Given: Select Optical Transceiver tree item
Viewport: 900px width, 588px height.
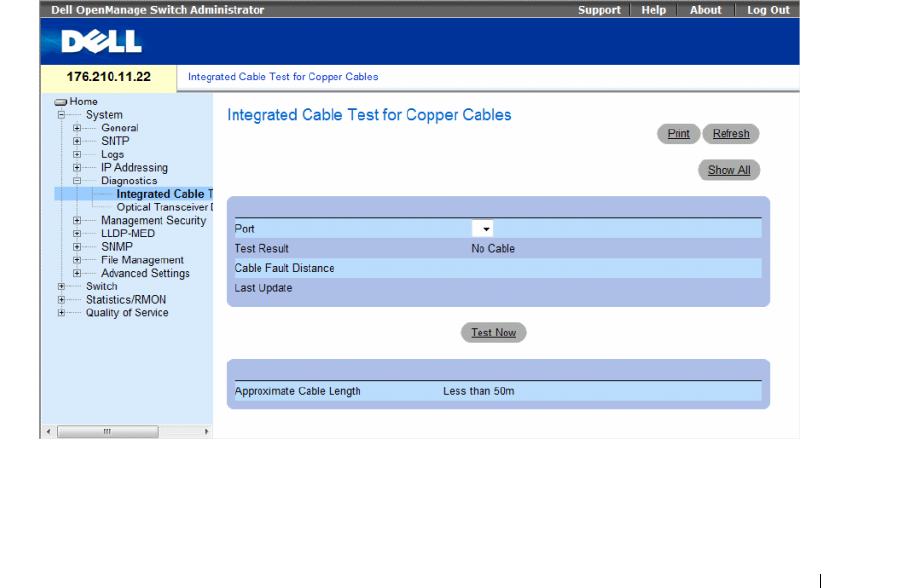Looking at the screenshot, I should pos(165,207).
